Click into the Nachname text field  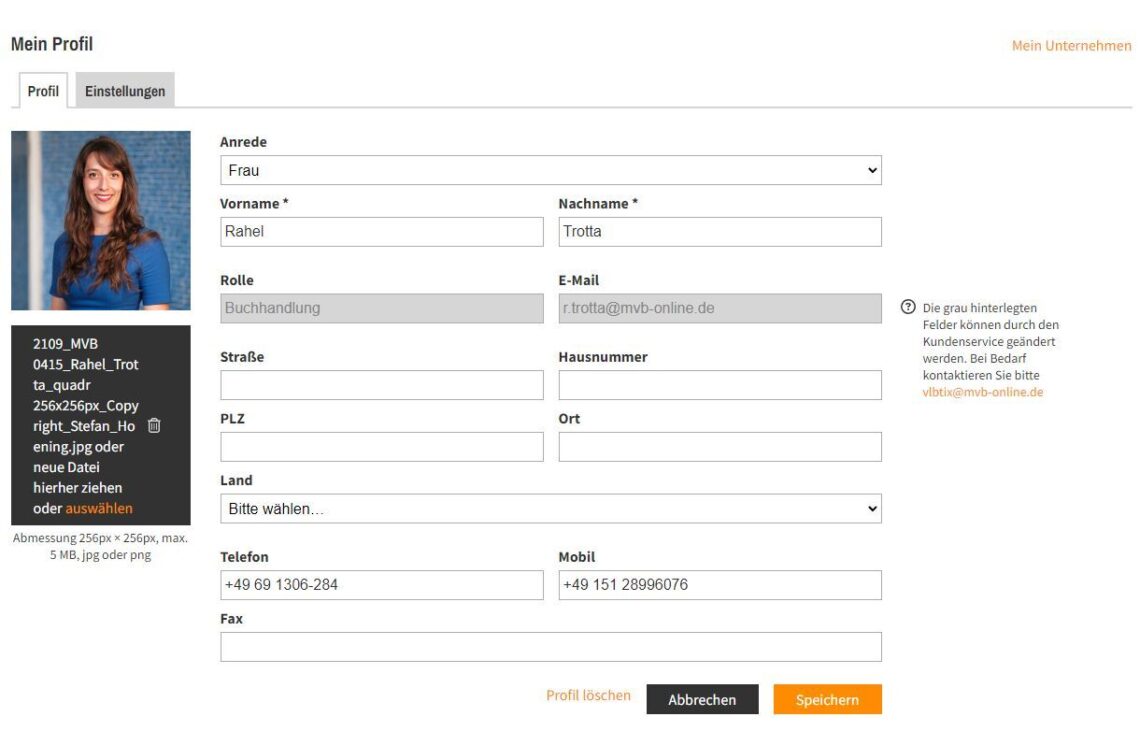tap(719, 232)
